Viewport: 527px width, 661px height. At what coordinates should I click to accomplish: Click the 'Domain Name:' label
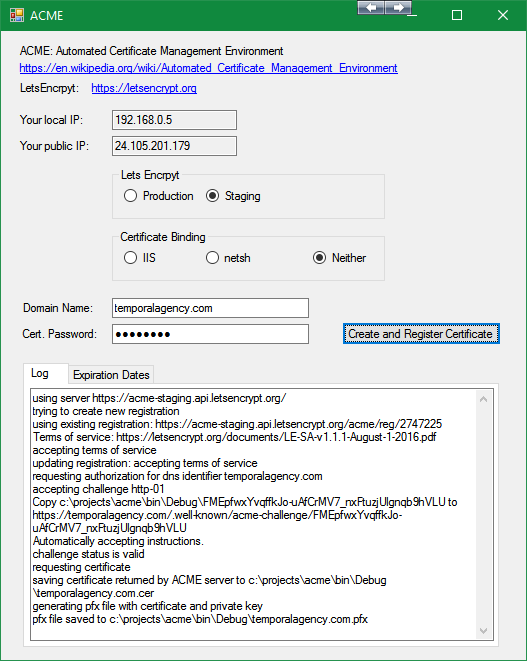58,308
